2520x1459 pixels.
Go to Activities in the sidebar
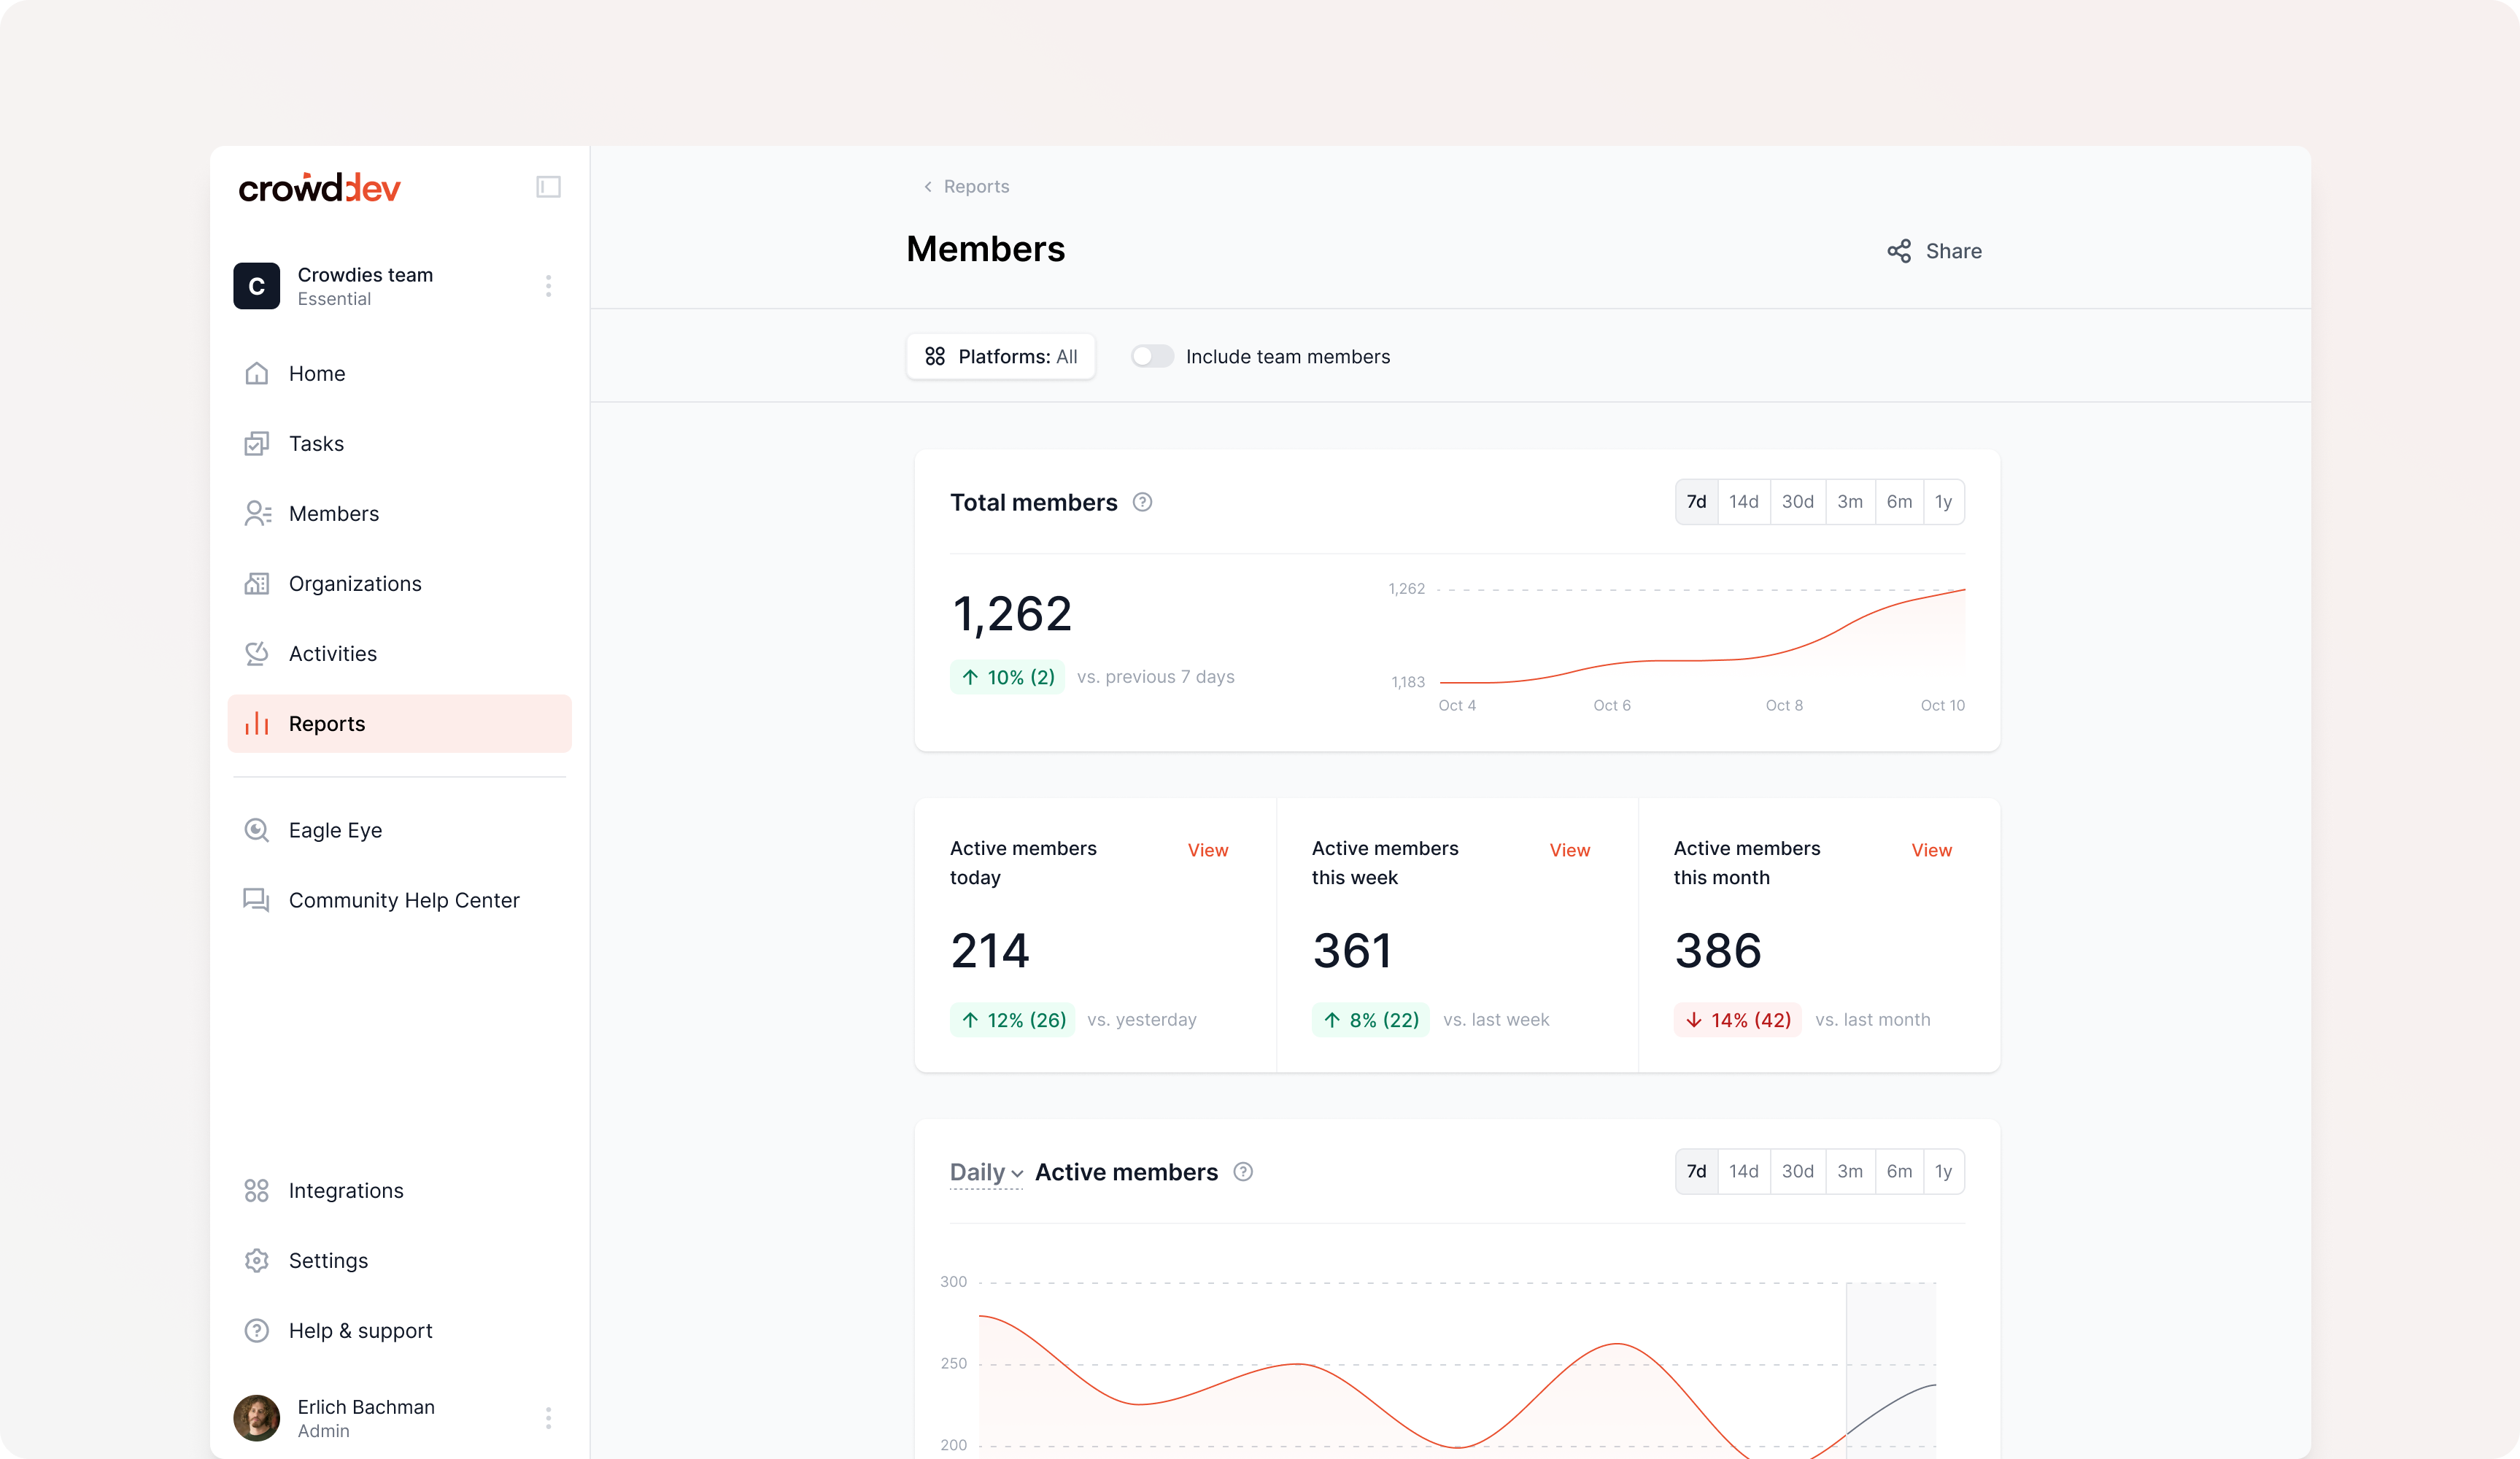coord(332,653)
